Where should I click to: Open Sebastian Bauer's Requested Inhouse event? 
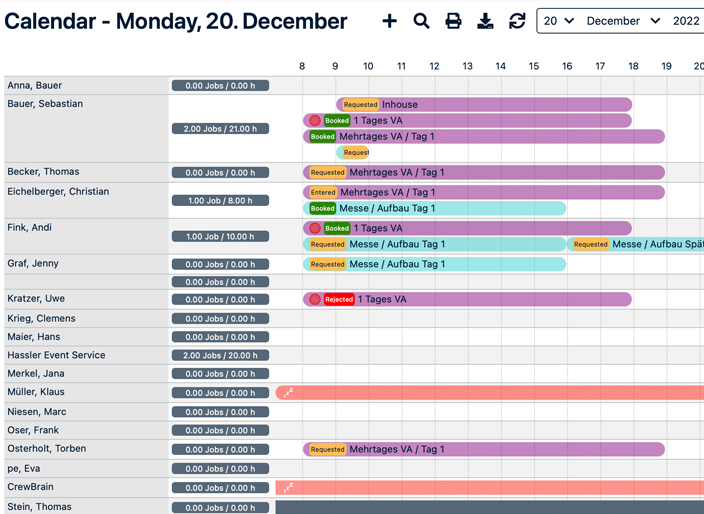click(485, 104)
